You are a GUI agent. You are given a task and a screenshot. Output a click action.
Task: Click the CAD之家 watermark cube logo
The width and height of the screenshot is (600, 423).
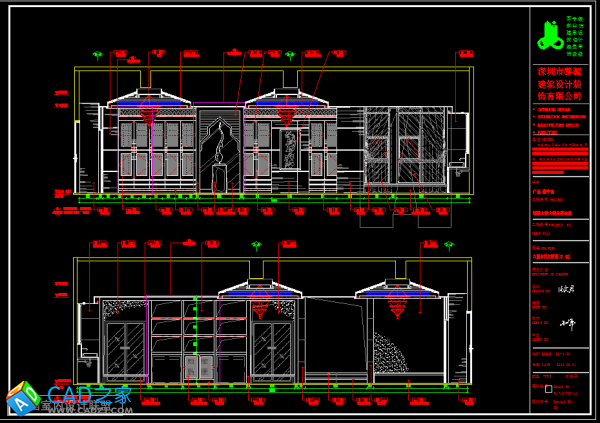click(22, 398)
